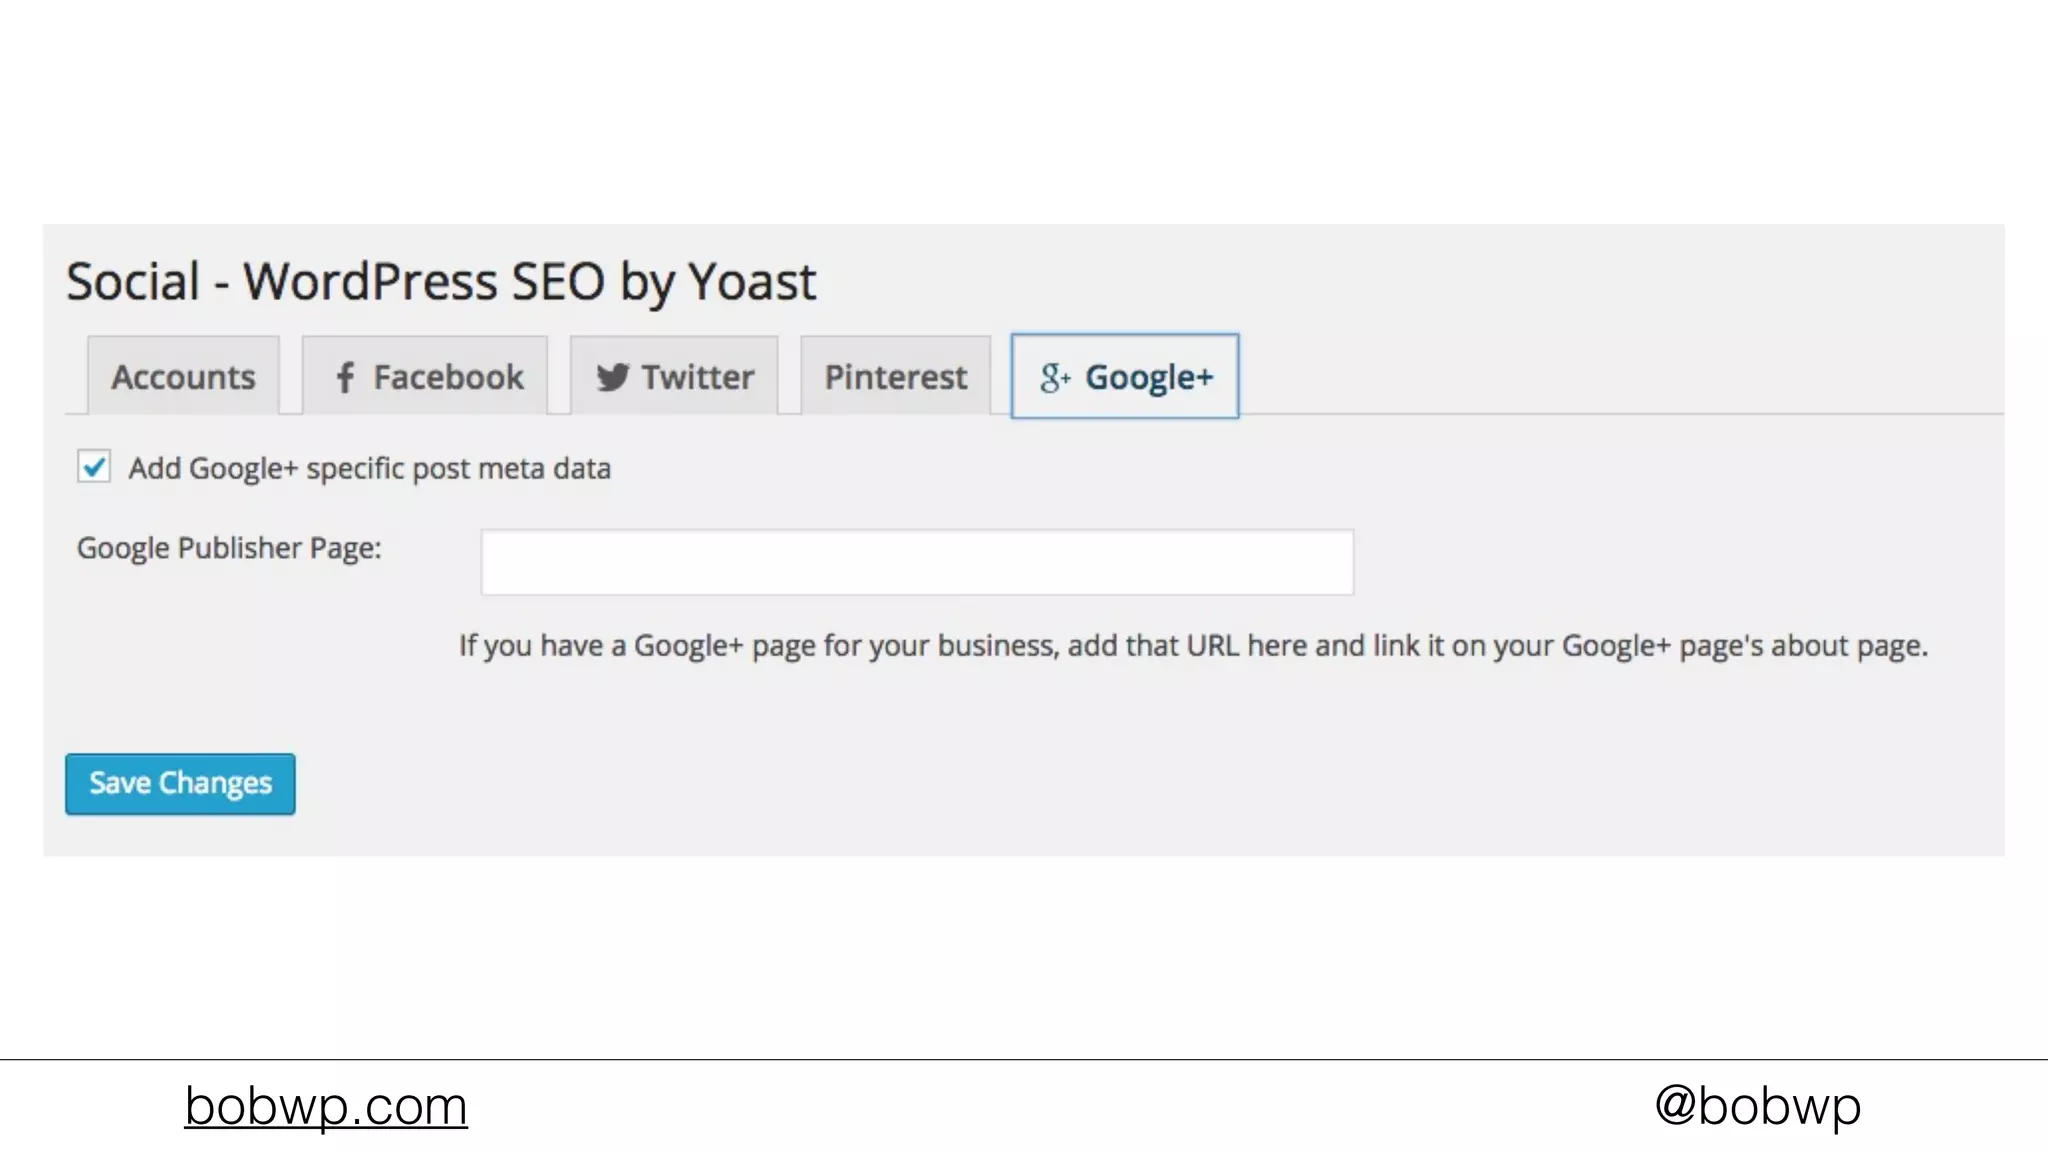
Task: Click the Google+ tab label text
Action: [x=1149, y=377]
